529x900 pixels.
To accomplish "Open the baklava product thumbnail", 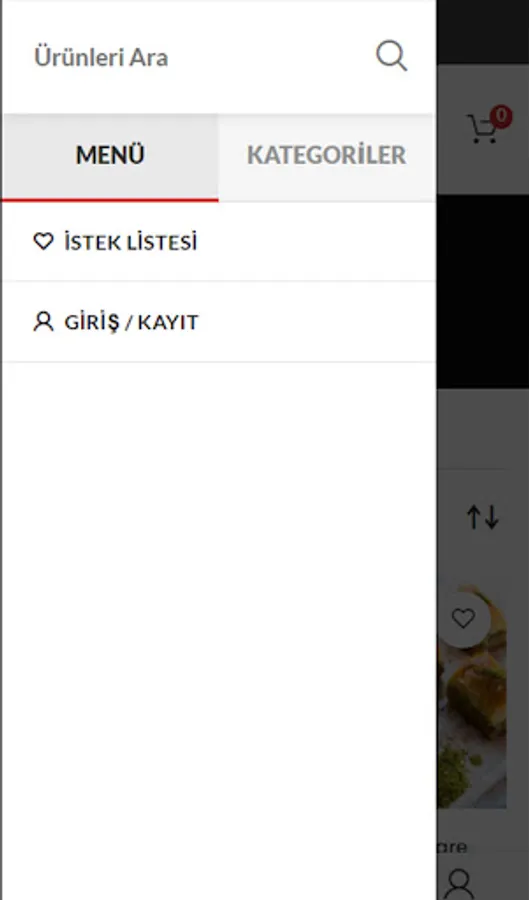I will pos(472,696).
